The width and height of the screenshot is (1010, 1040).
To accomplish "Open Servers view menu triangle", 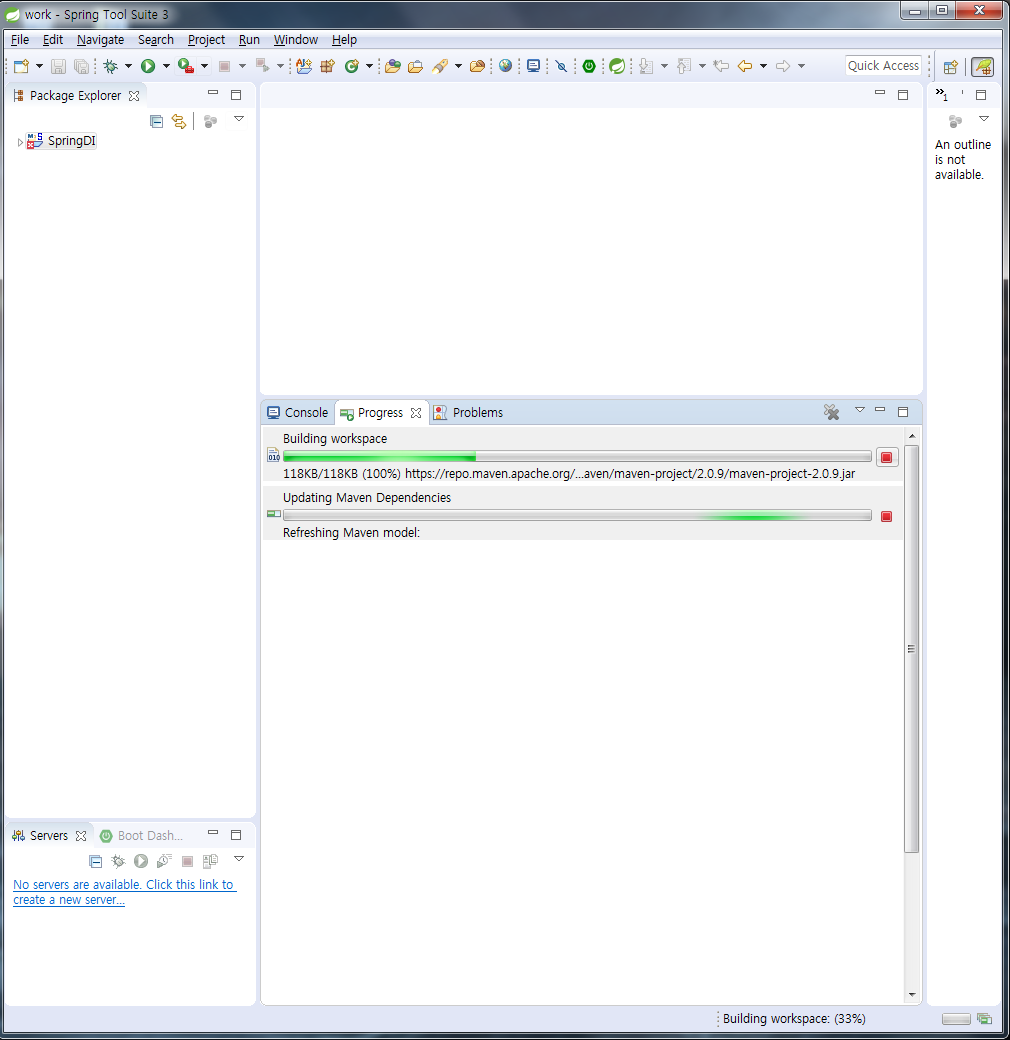I will tap(239, 859).
